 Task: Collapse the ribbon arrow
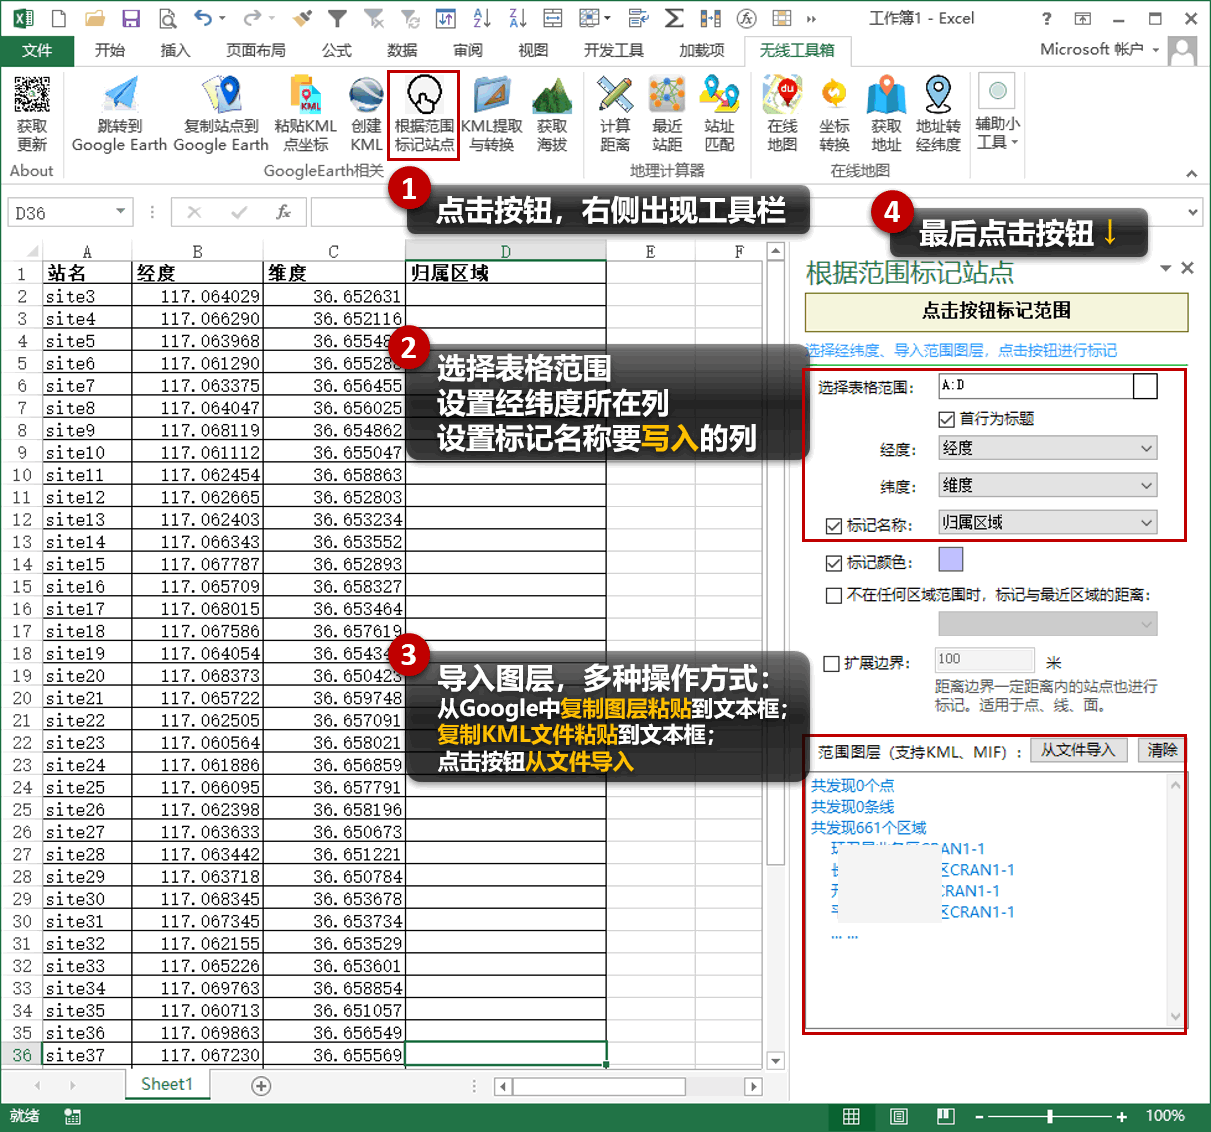click(1191, 173)
